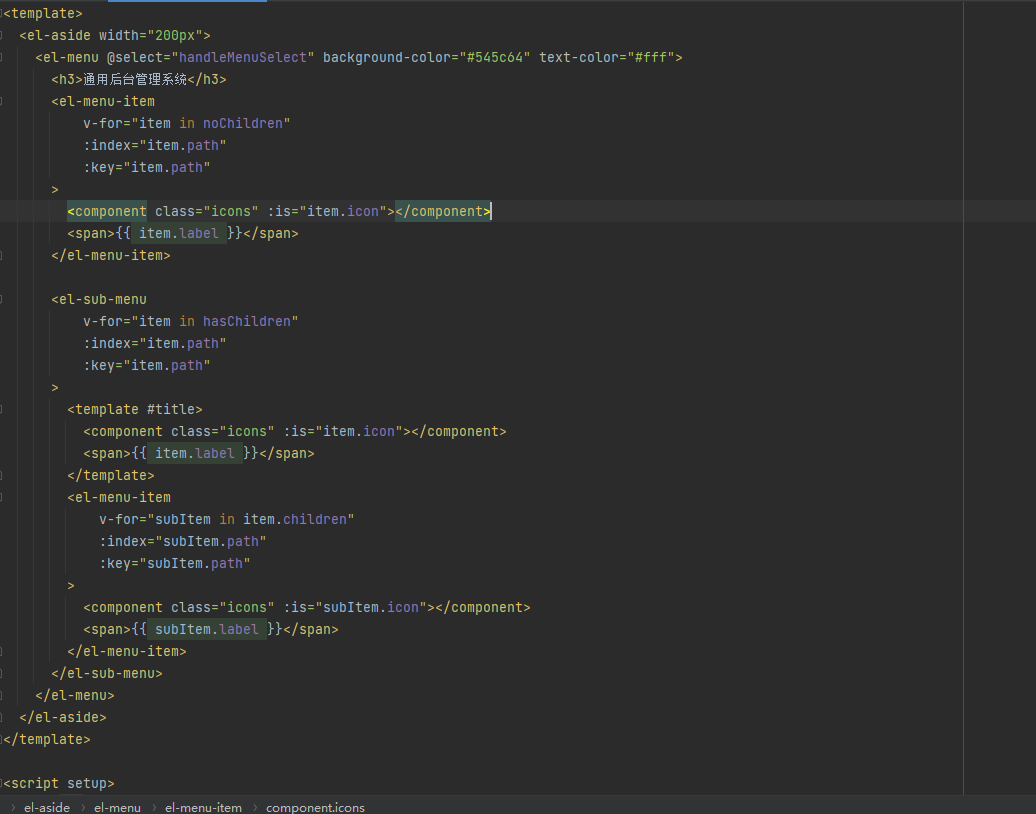Click the <el-aside opening tag name

coord(56,36)
